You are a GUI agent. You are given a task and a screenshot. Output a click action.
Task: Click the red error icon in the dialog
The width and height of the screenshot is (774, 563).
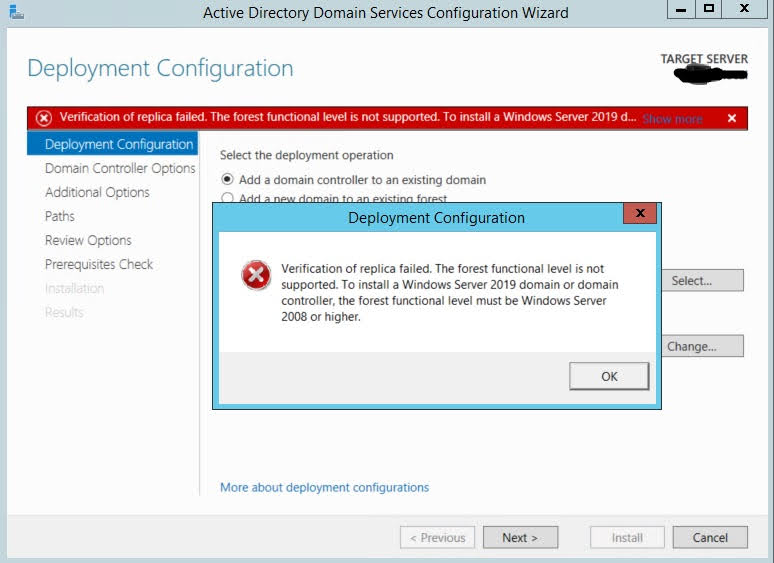(x=256, y=275)
